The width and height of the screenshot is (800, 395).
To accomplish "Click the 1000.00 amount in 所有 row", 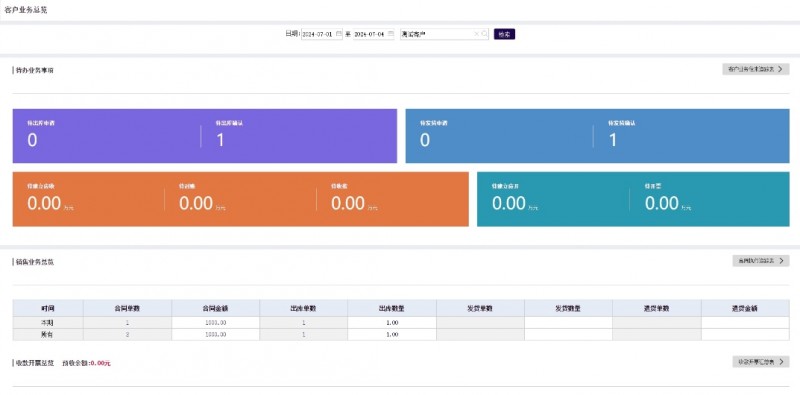I will coord(215,335).
